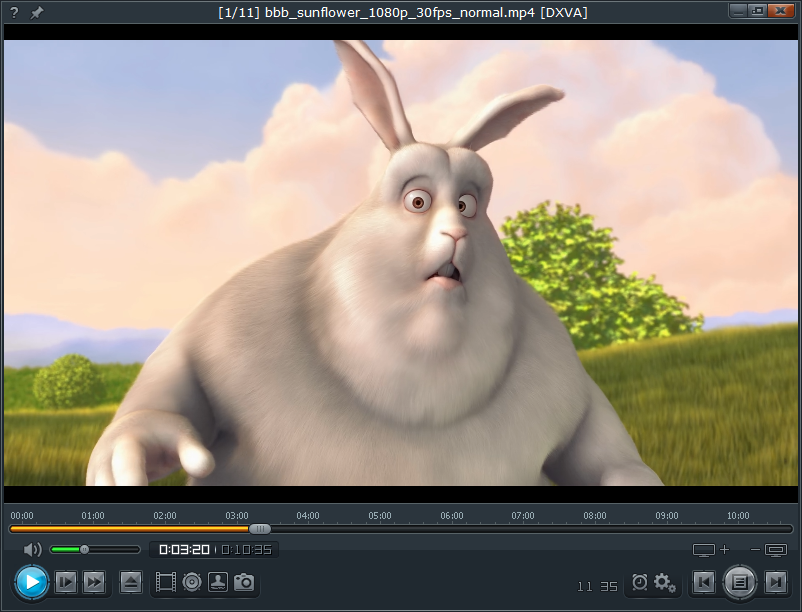Open the round playlist button
The height and width of the screenshot is (612, 802).
[740, 582]
